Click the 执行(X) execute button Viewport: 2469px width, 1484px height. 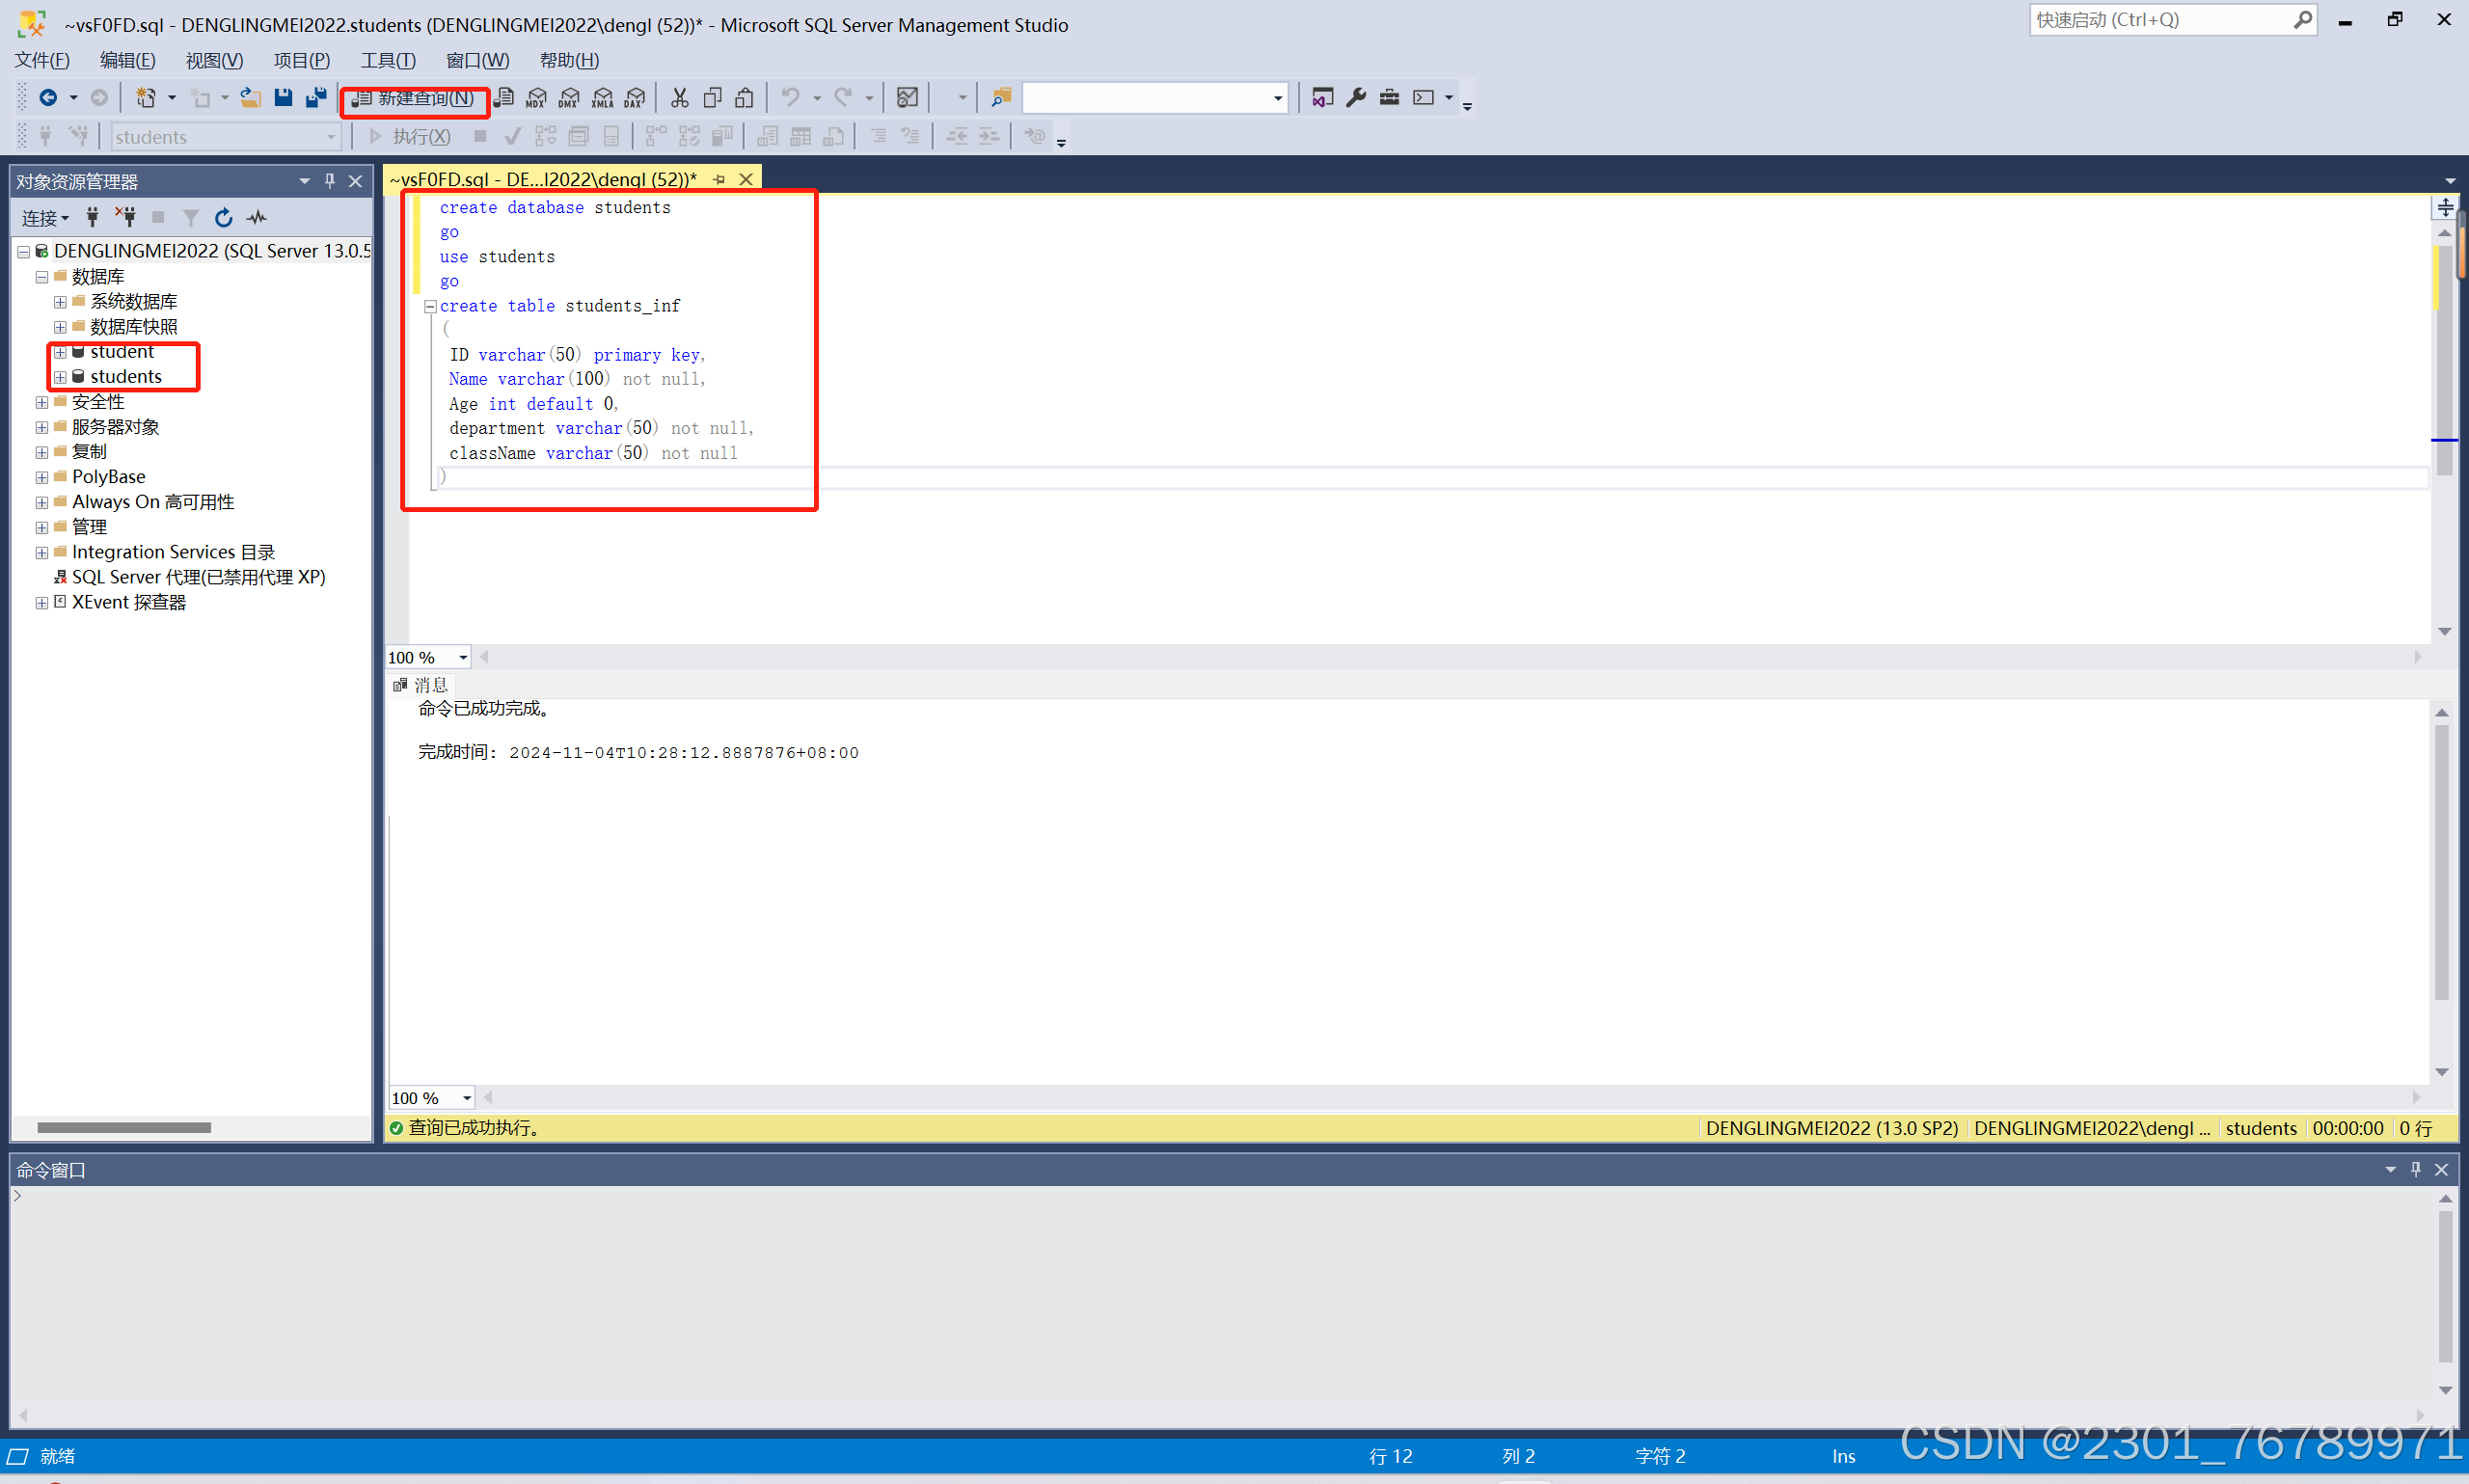click(x=410, y=137)
